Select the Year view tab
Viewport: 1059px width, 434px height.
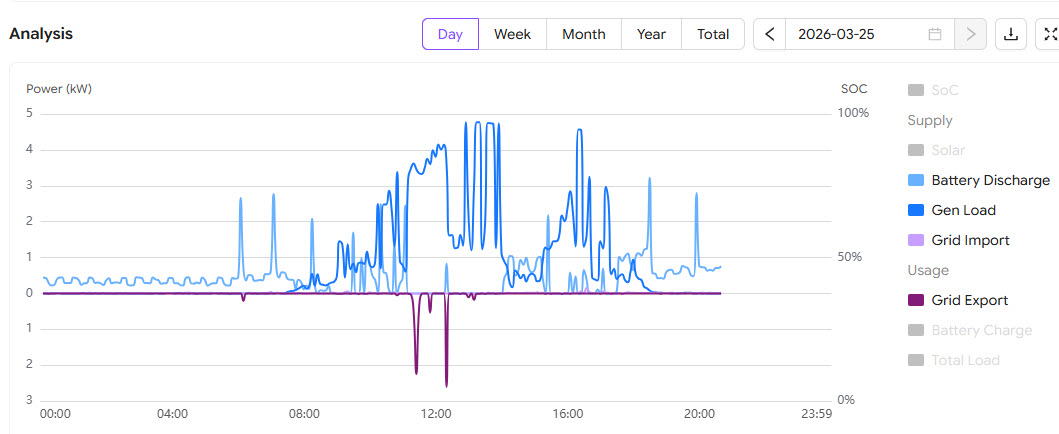pyautogui.click(x=651, y=34)
